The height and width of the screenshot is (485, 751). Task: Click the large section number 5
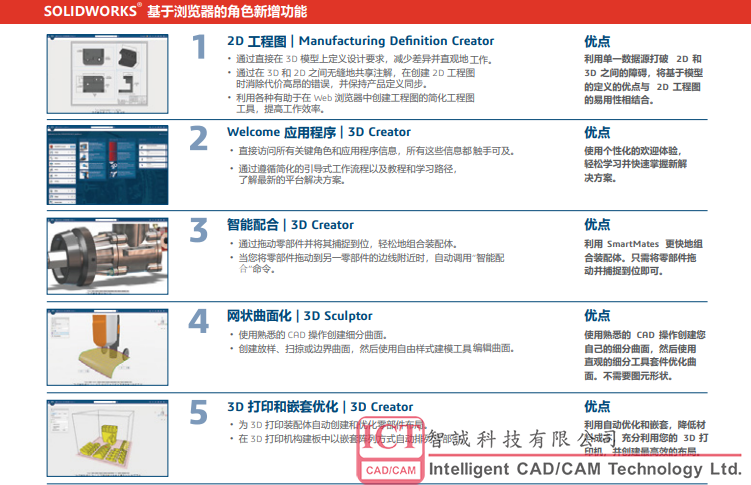[x=199, y=413]
